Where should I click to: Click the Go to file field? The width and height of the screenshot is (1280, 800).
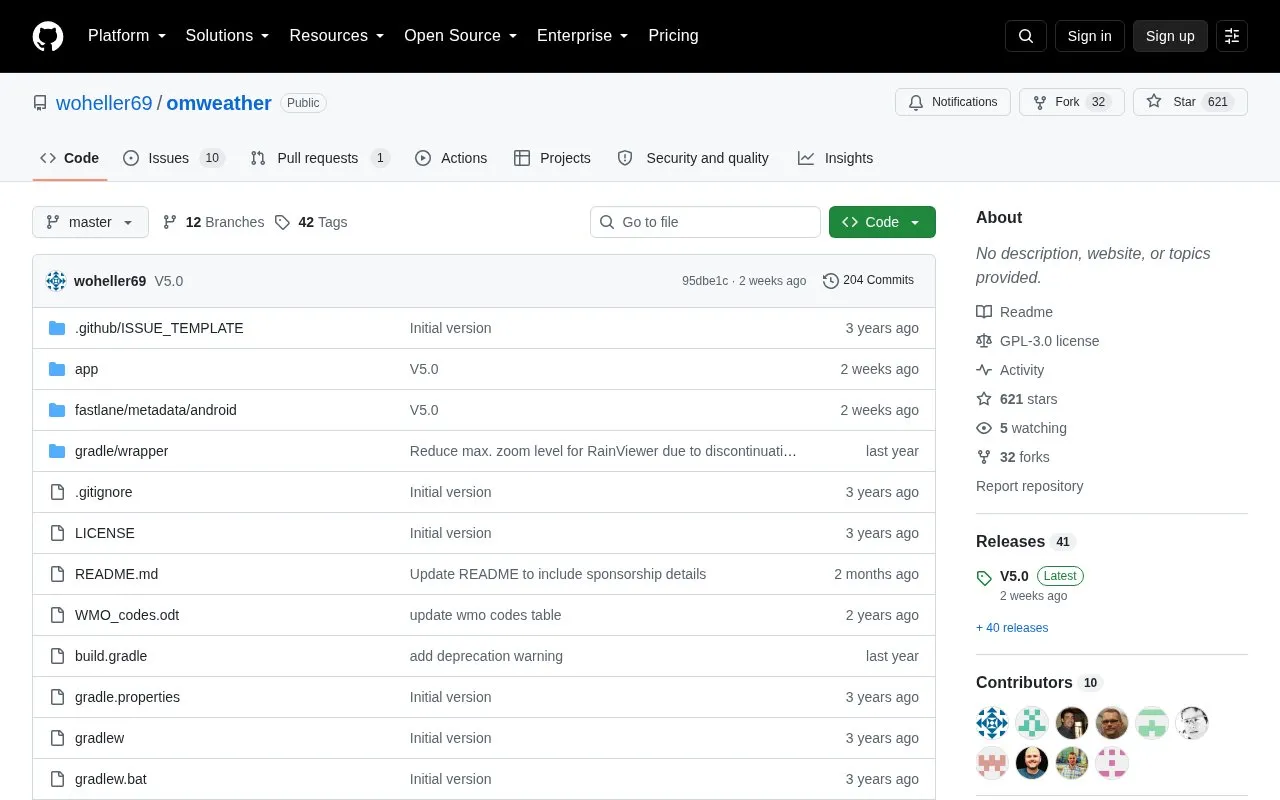point(705,222)
